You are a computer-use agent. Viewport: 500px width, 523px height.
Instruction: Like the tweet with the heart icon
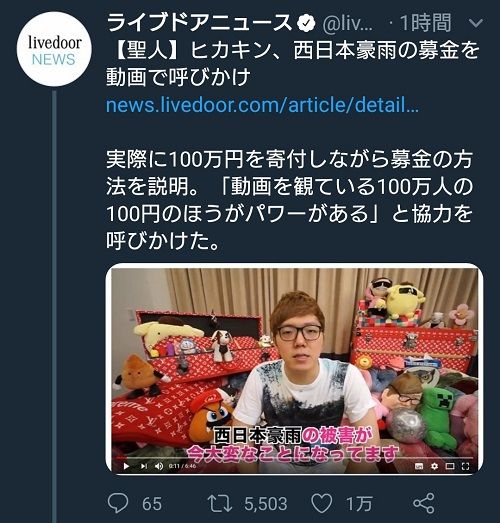(x=322, y=503)
